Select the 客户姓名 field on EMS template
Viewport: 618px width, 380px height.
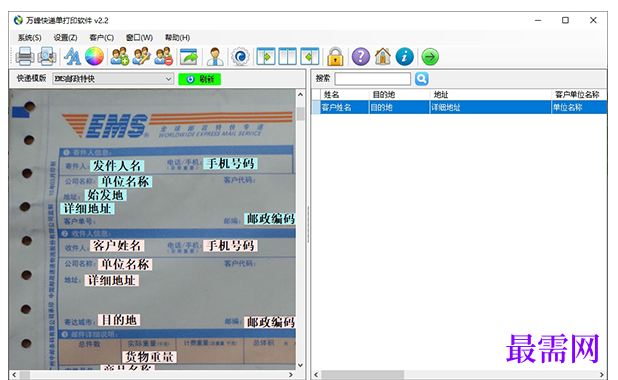117,246
